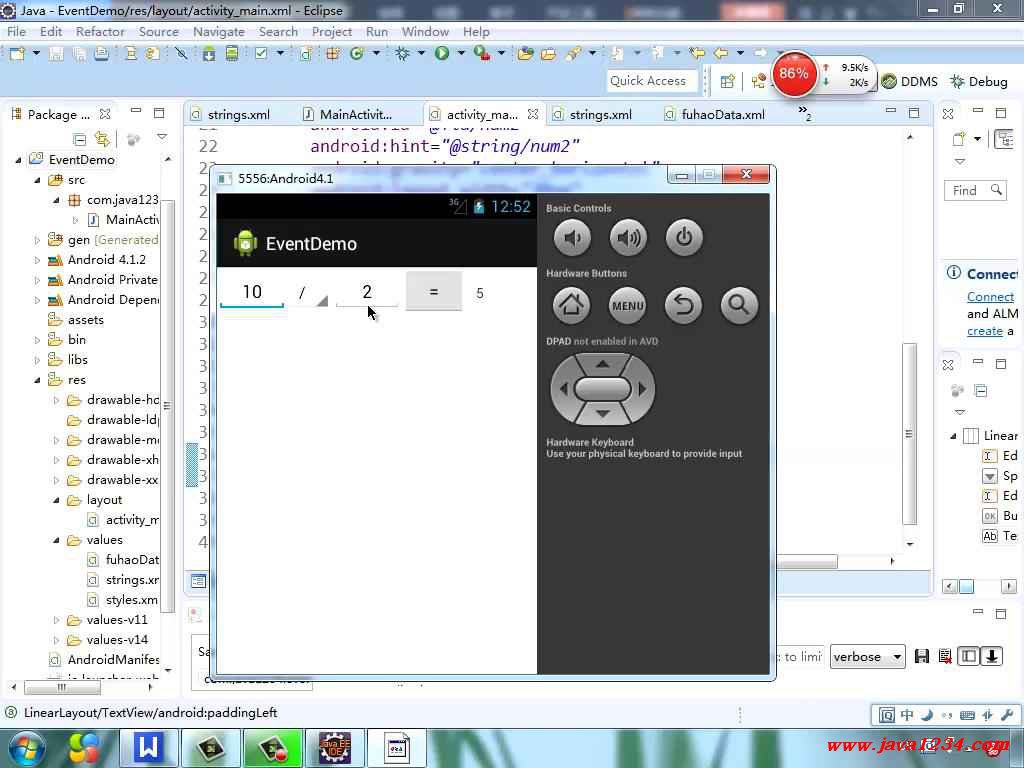Click the DPAD up arrow
The width and height of the screenshot is (1024, 768).
(603, 364)
